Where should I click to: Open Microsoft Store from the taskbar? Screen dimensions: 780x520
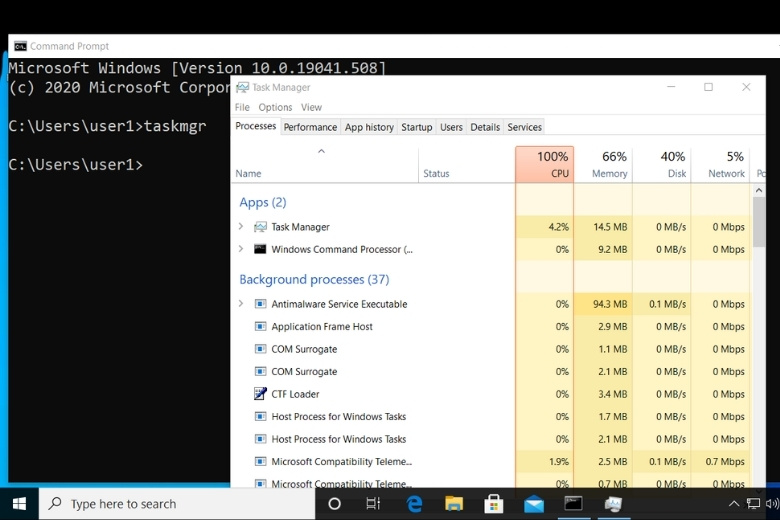(493, 504)
